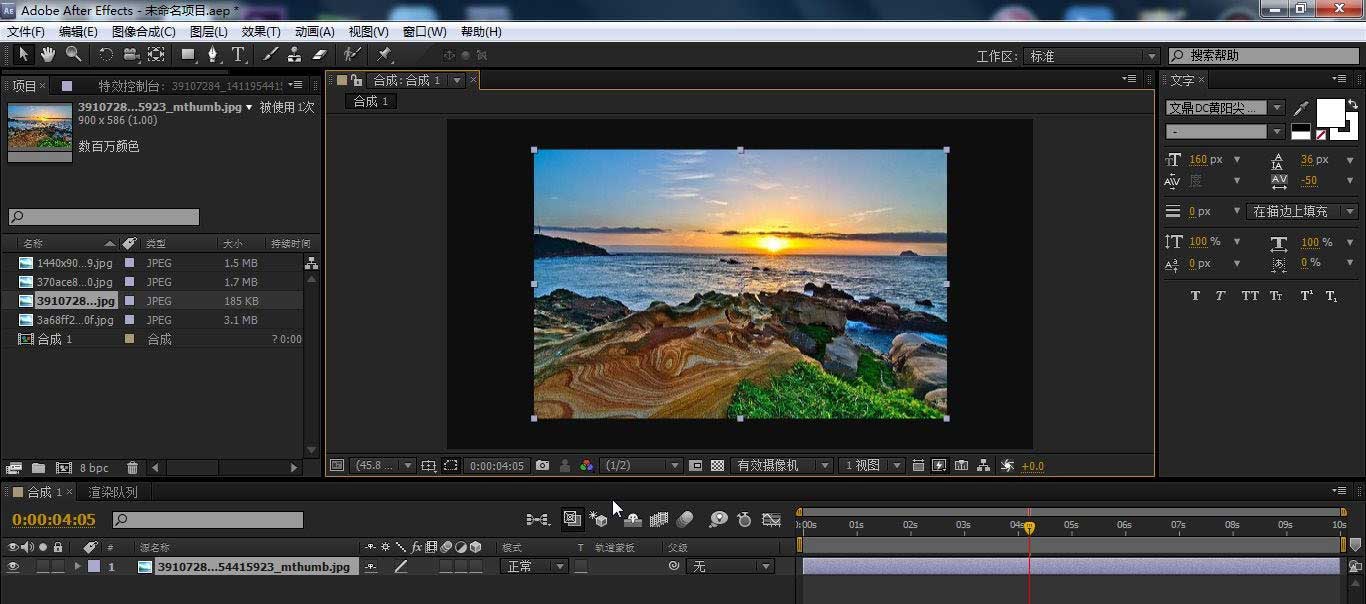Viewport: 1366px width, 604px height.
Task: Pick the horizontal Type tool in the toolbar
Action: (x=238, y=55)
